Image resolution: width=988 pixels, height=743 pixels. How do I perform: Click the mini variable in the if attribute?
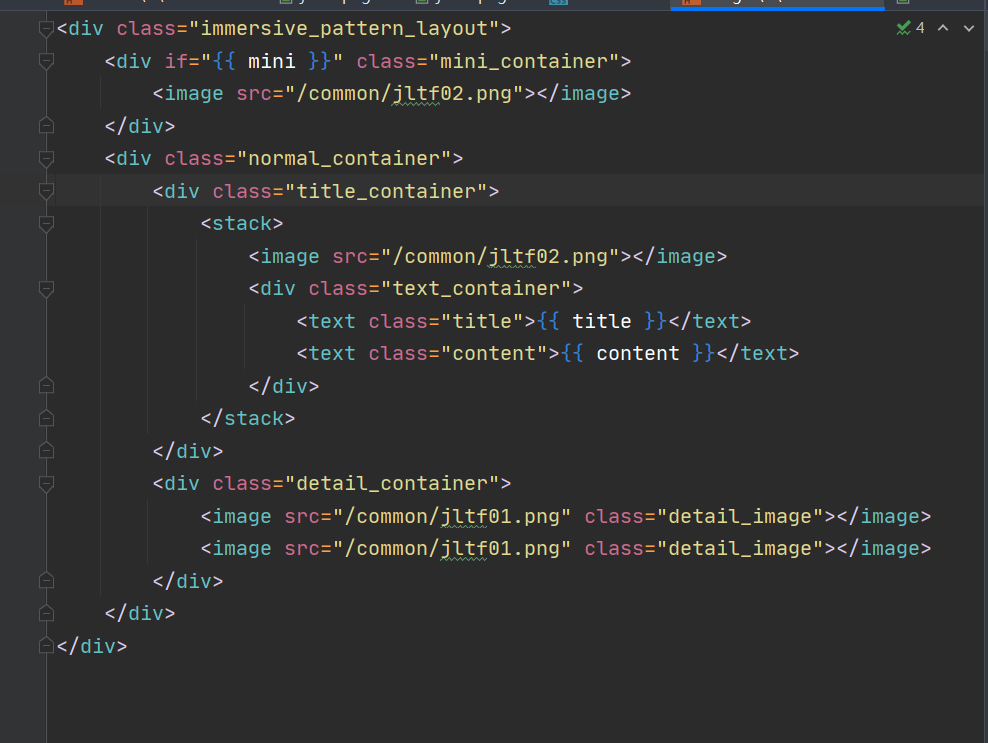(x=271, y=62)
